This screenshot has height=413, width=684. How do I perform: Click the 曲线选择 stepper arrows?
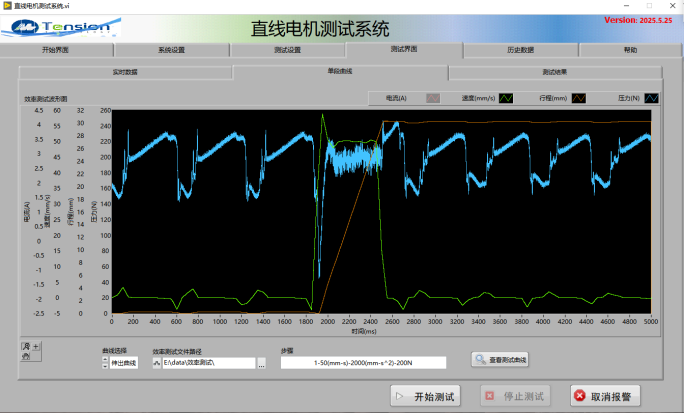105,363
